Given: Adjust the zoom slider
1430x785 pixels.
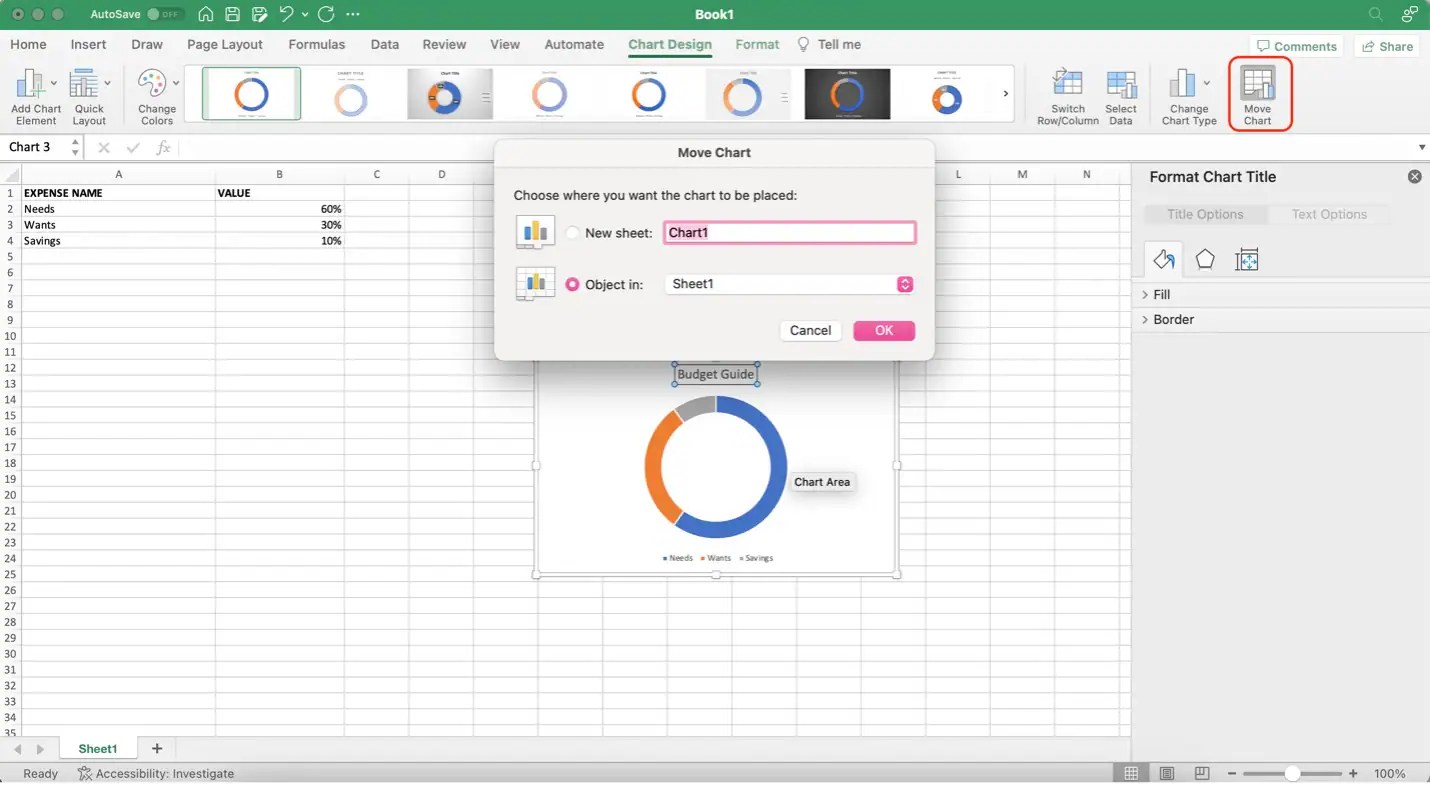Looking at the screenshot, I should 1293,772.
